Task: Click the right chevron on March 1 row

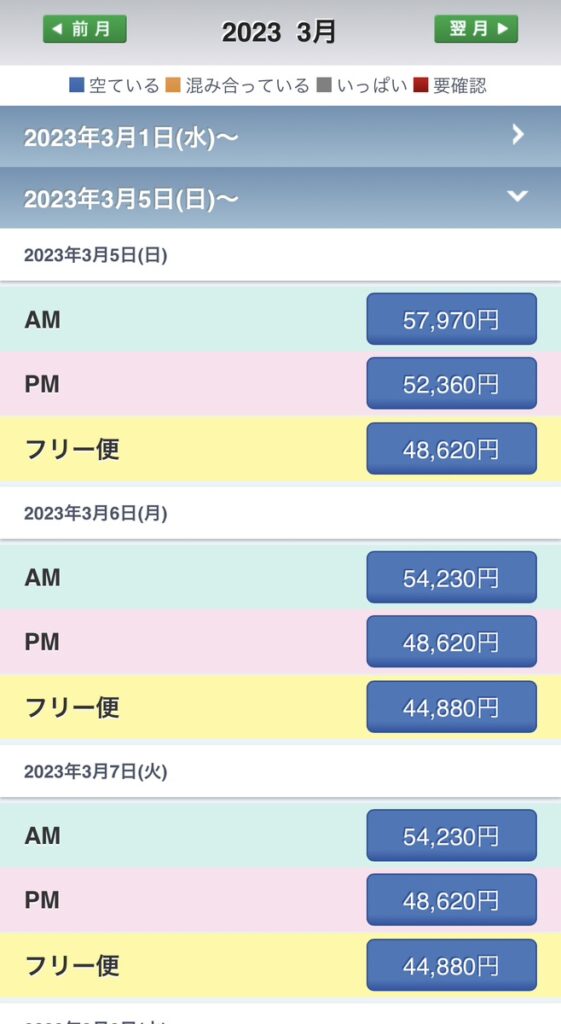Action: point(518,135)
